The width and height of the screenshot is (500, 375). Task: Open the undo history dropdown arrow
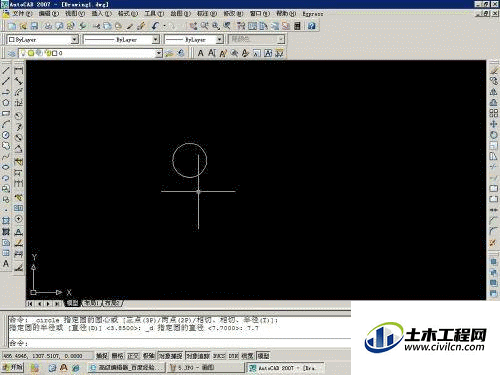pyautogui.click(x=165, y=26)
